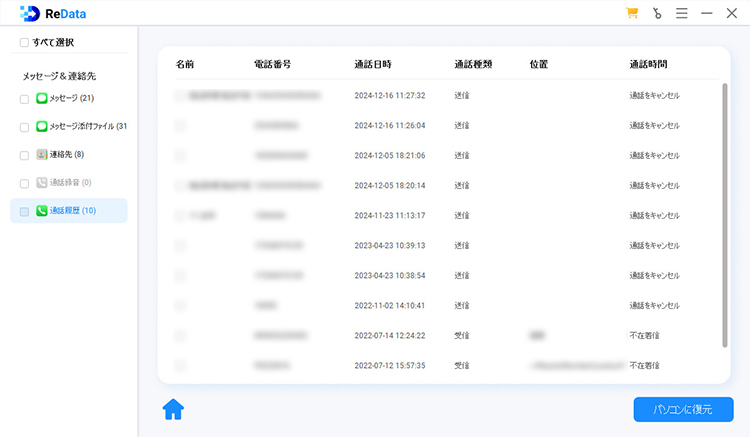Click the パソコンに復元 button
The height and width of the screenshot is (437, 750).
(x=683, y=409)
